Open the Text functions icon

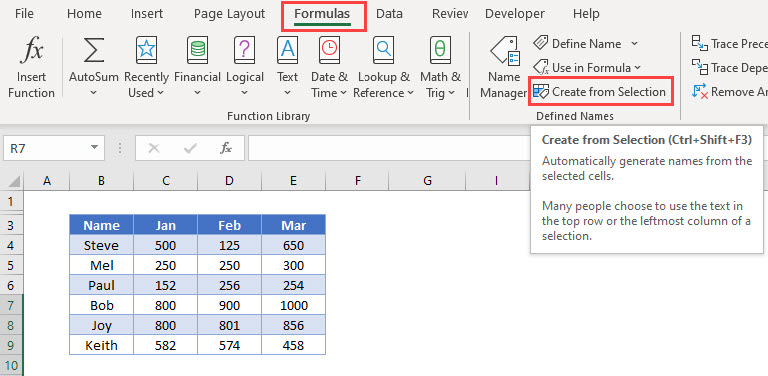click(288, 50)
